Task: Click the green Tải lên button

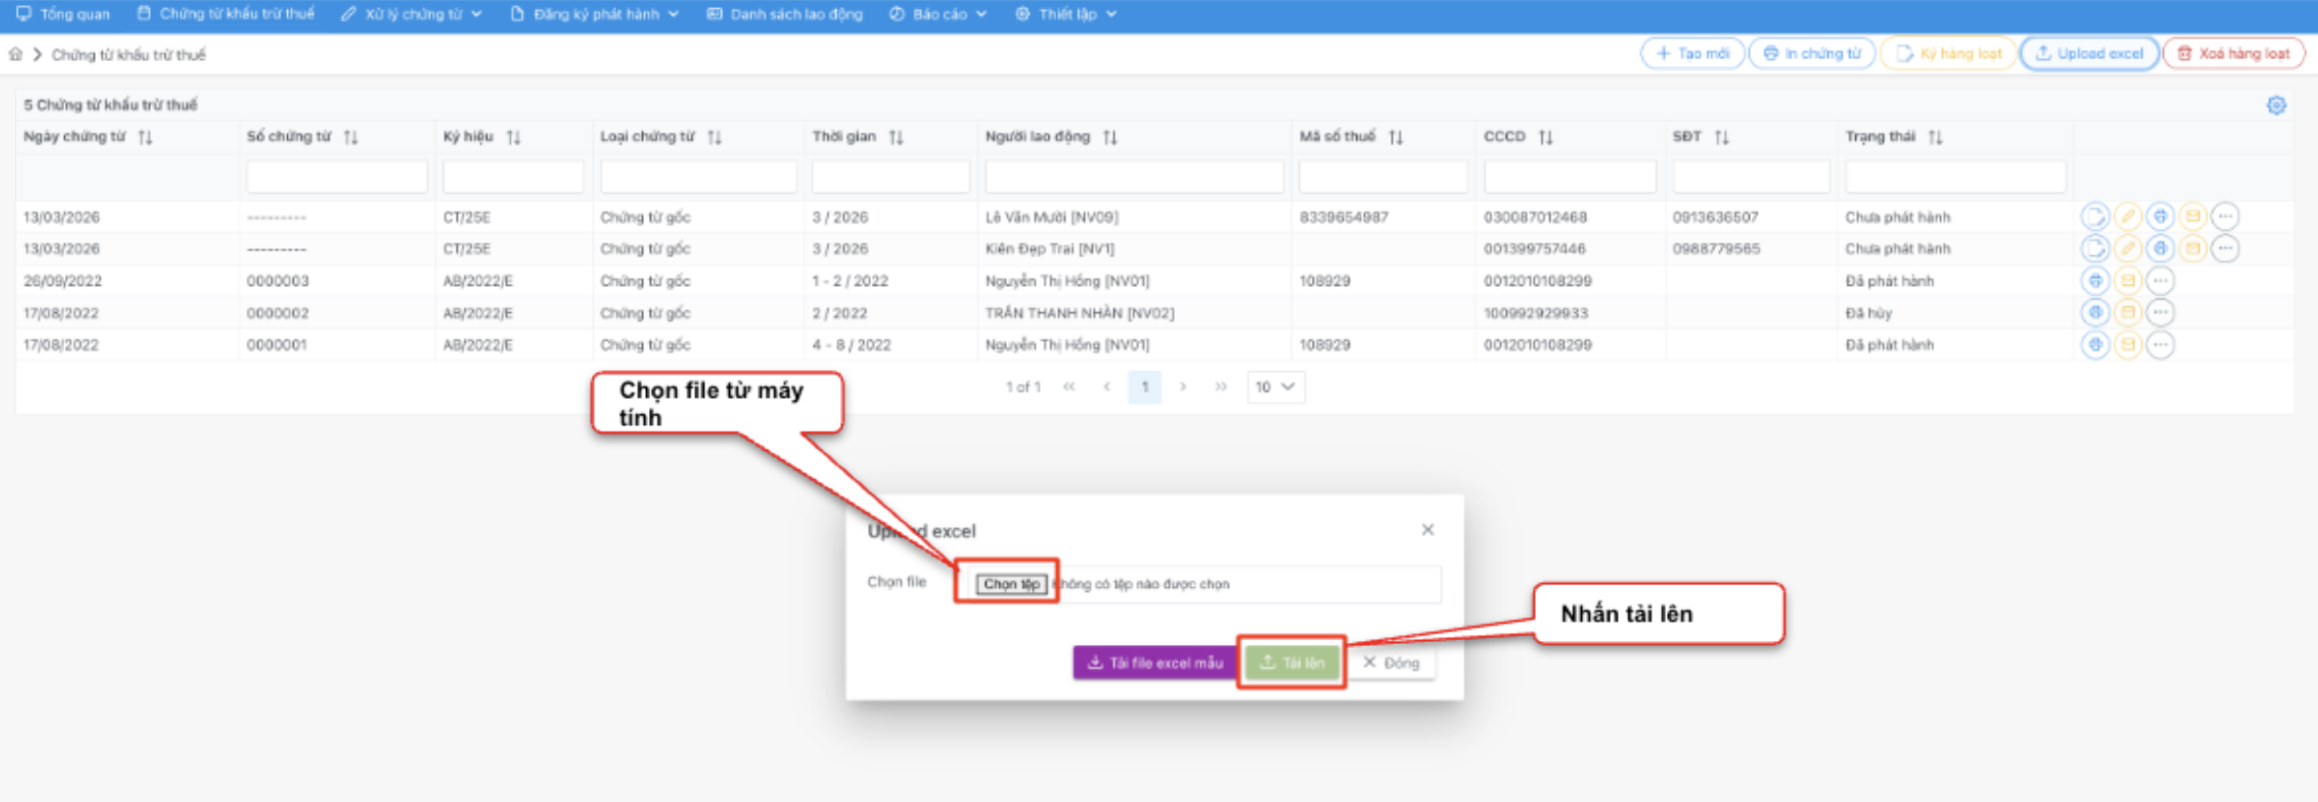Action: [1292, 662]
